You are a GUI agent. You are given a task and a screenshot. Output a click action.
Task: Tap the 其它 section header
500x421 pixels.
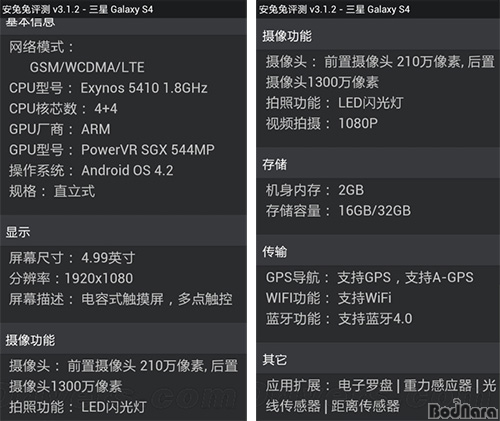(x=378, y=359)
